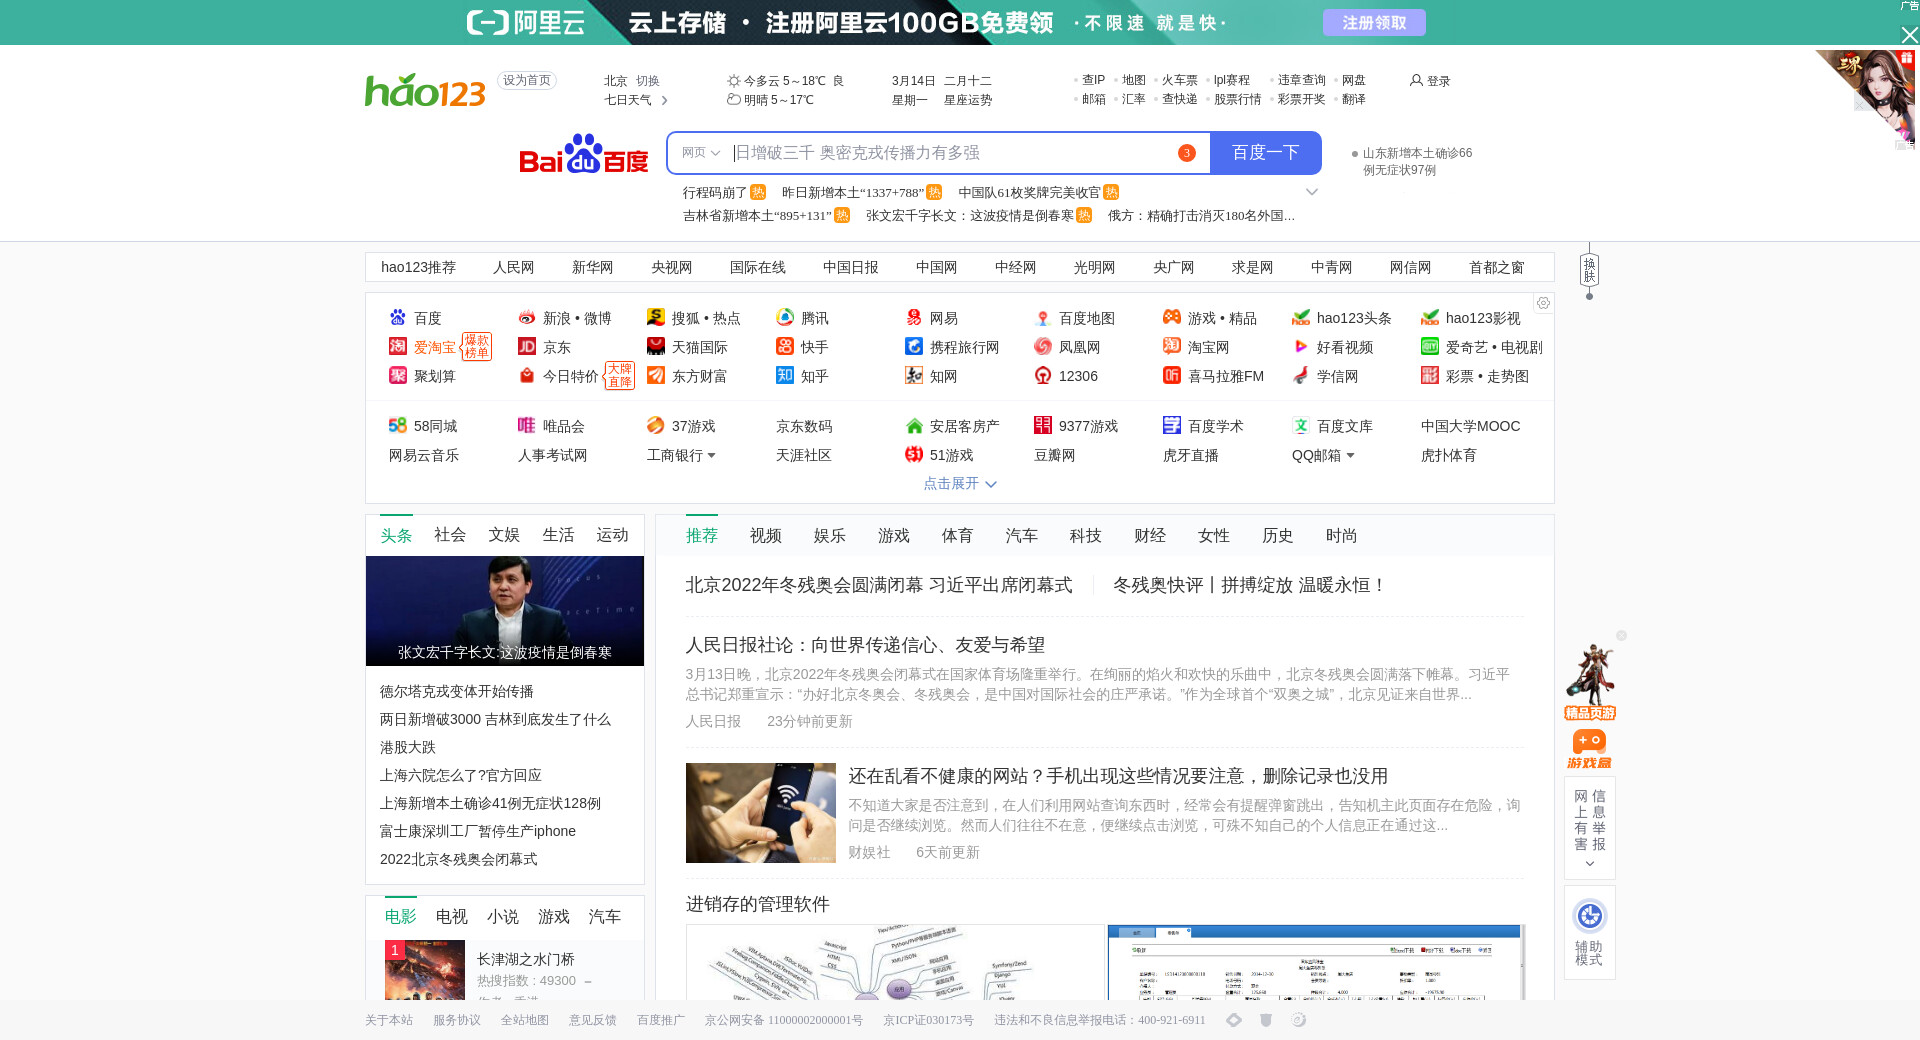Viewport: 1920px width, 1040px height.
Task: Open Sina Weibo via its eye icon
Action: point(527,318)
